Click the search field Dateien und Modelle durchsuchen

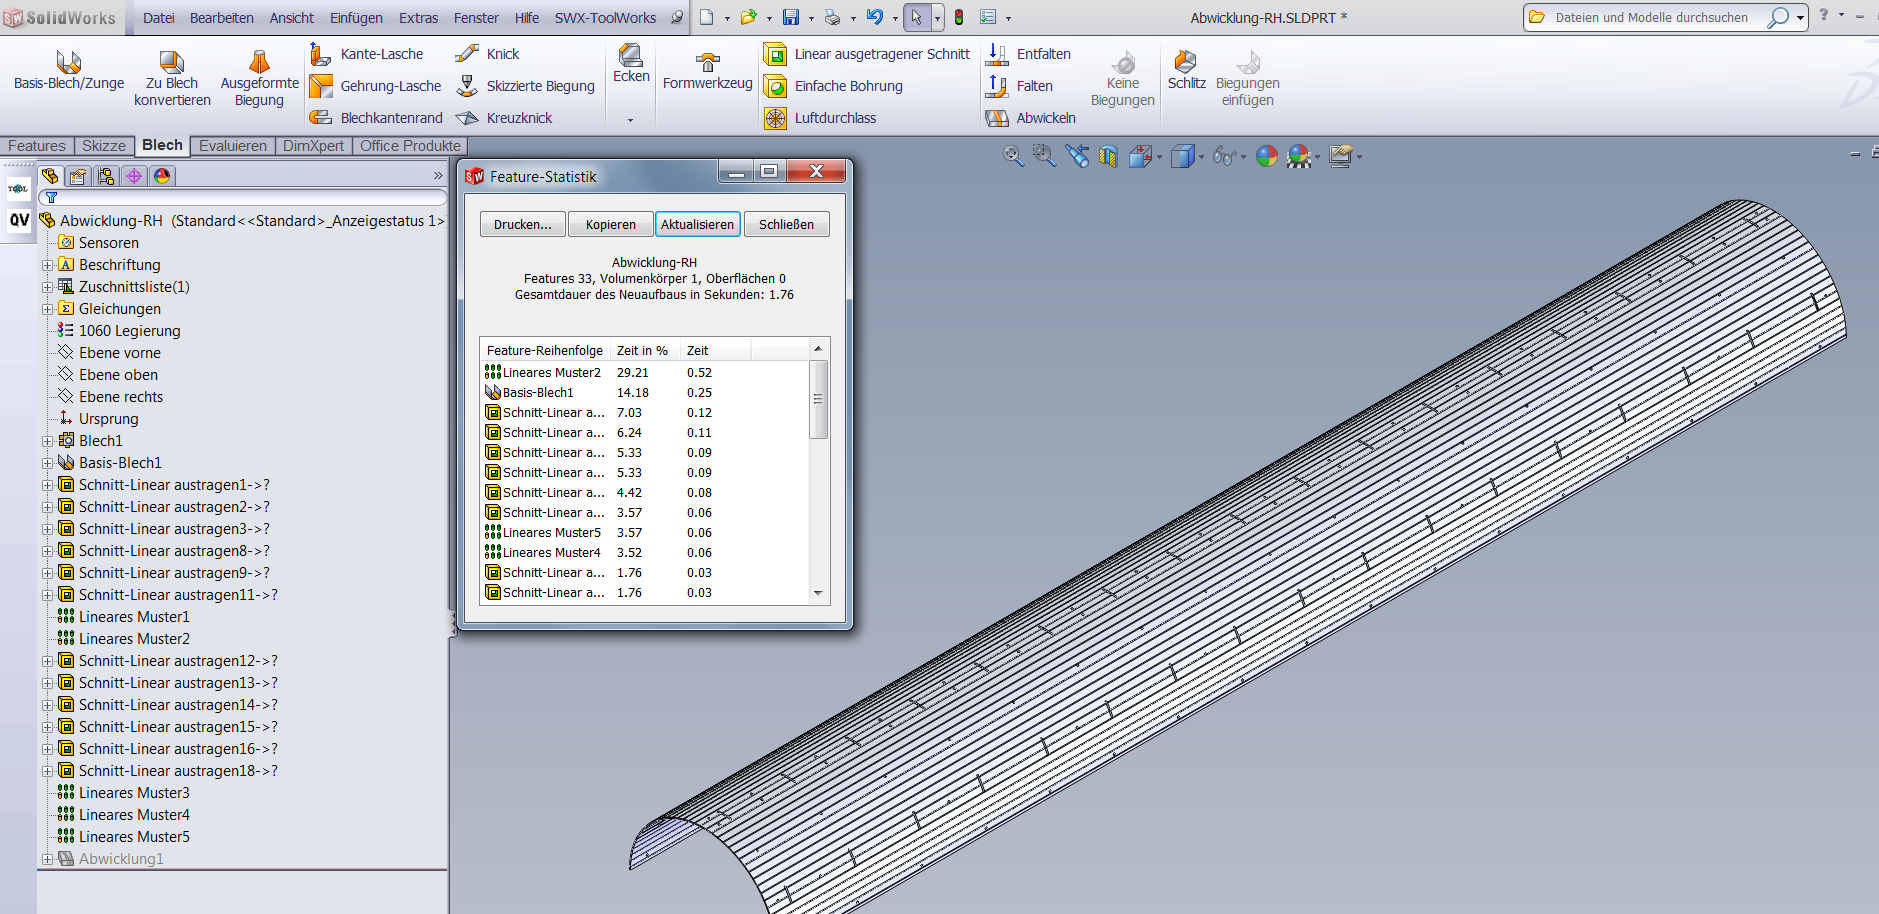[1651, 18]
